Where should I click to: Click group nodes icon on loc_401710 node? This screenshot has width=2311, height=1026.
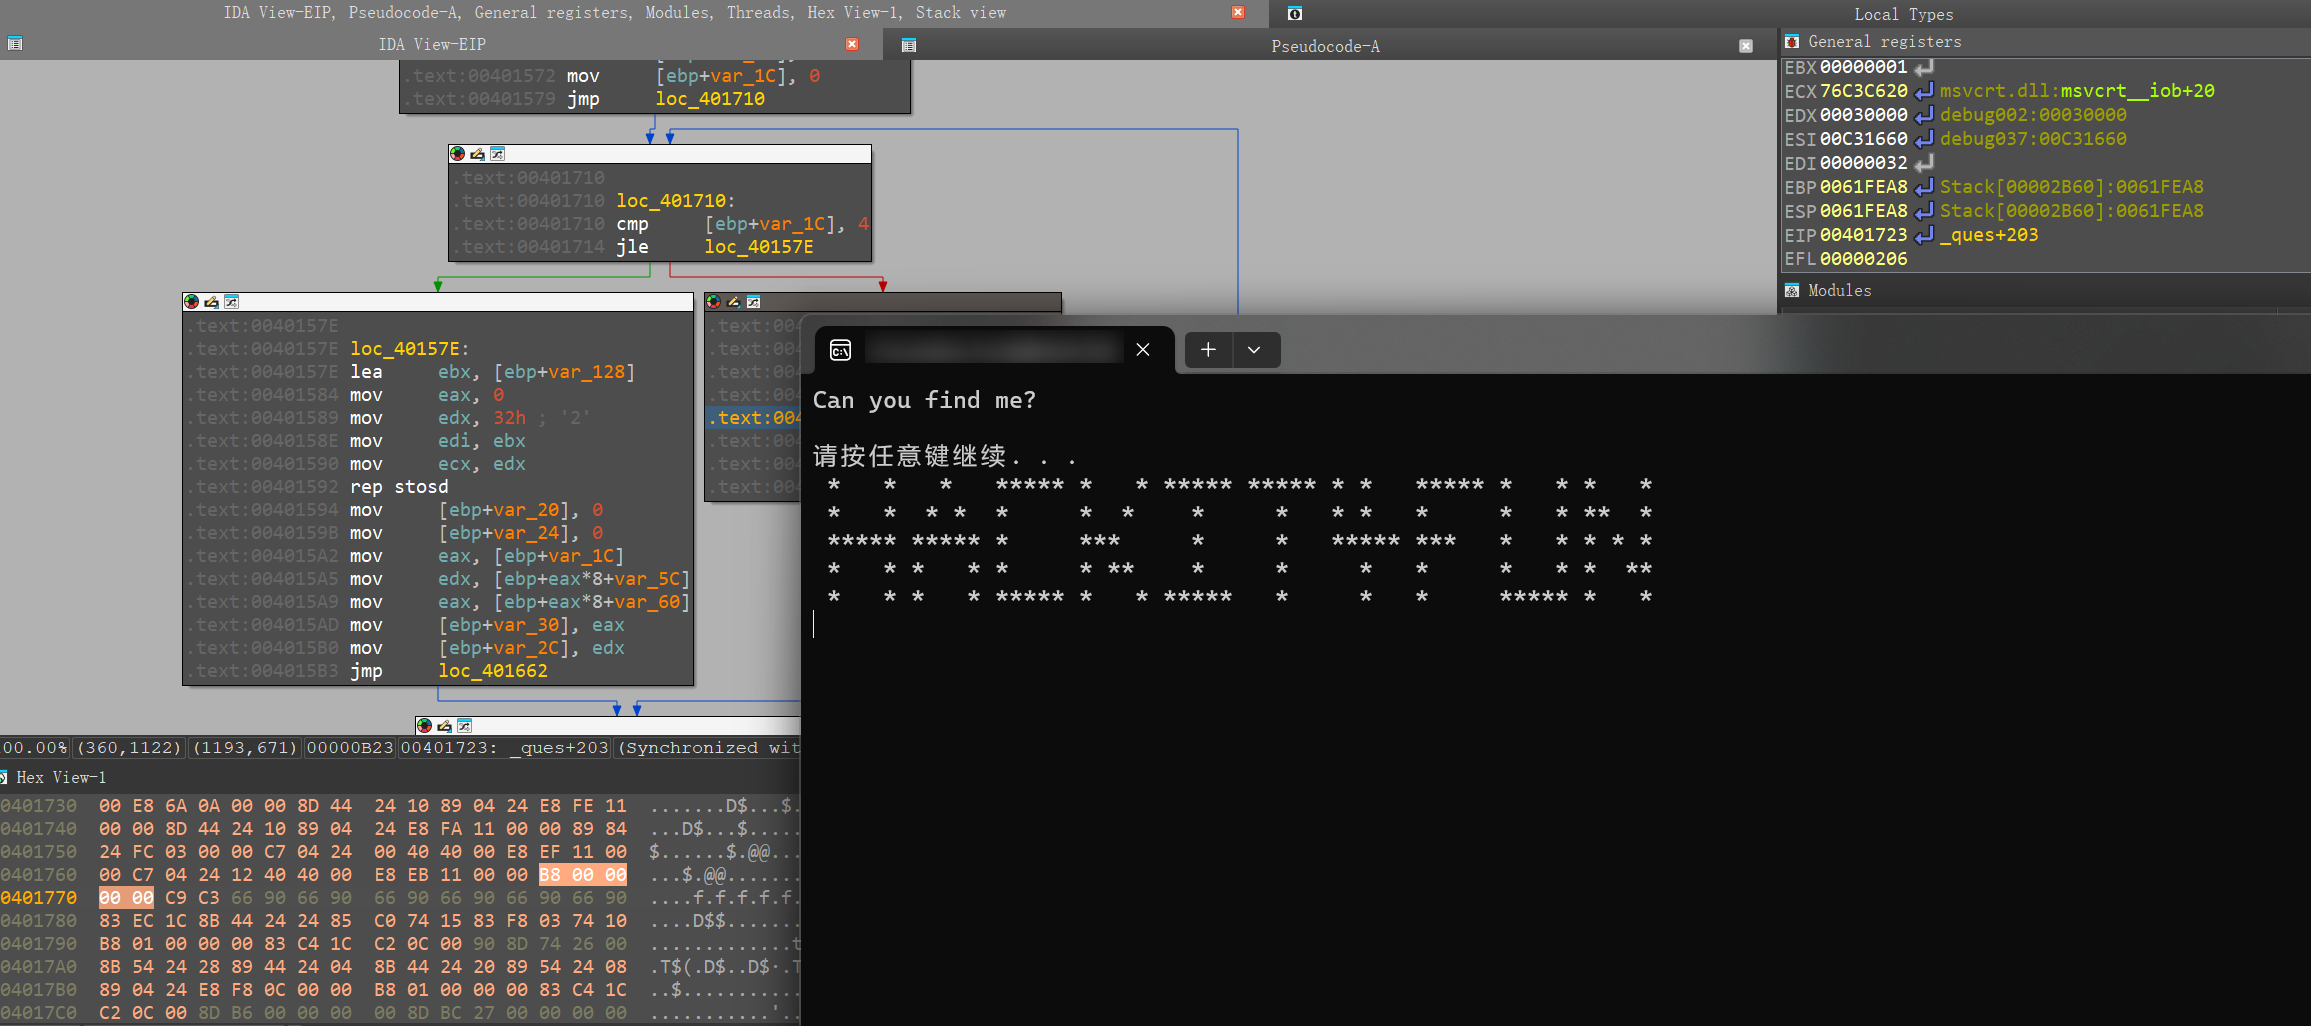(x=497, y=154)
